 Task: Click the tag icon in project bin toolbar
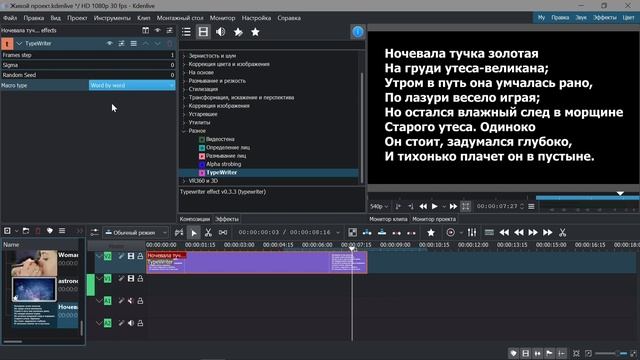(x=50, y=231)
